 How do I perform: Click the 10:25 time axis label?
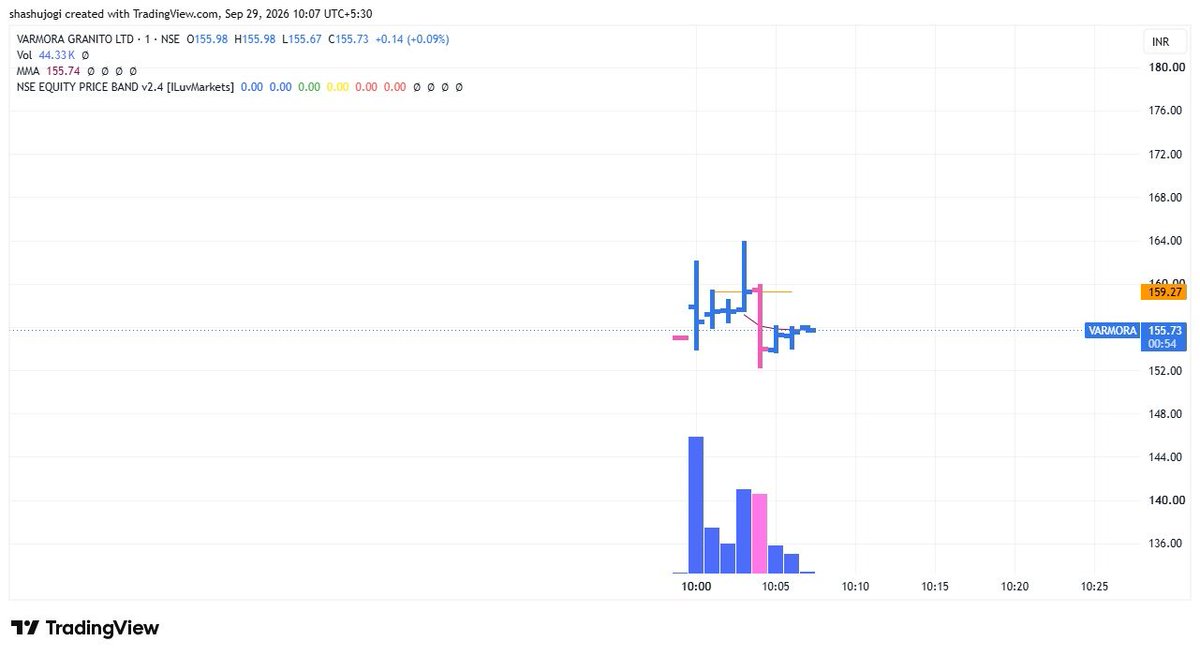(x=1095, y=587)
